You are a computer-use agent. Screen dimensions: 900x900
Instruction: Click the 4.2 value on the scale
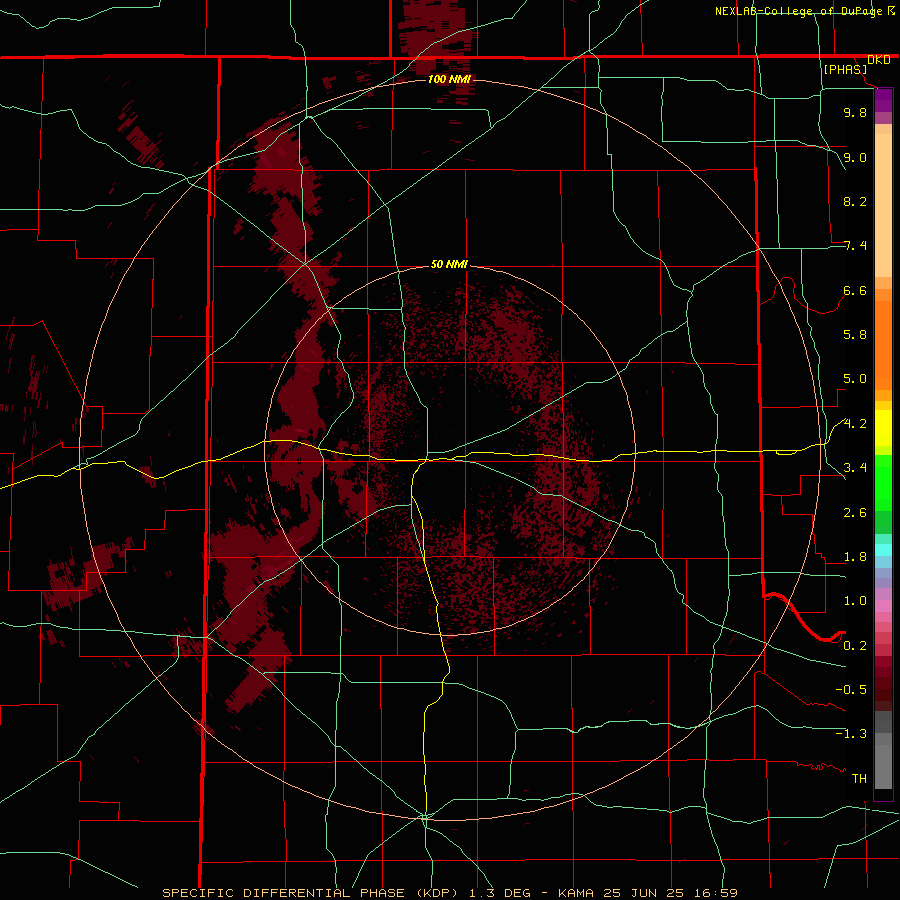[x=855, y=424]
